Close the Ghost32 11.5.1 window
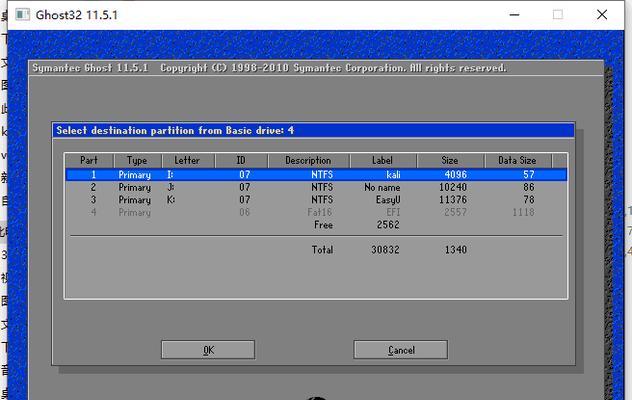Image resolution: width=632 pixels, height=400 pixels. [602, 14]
